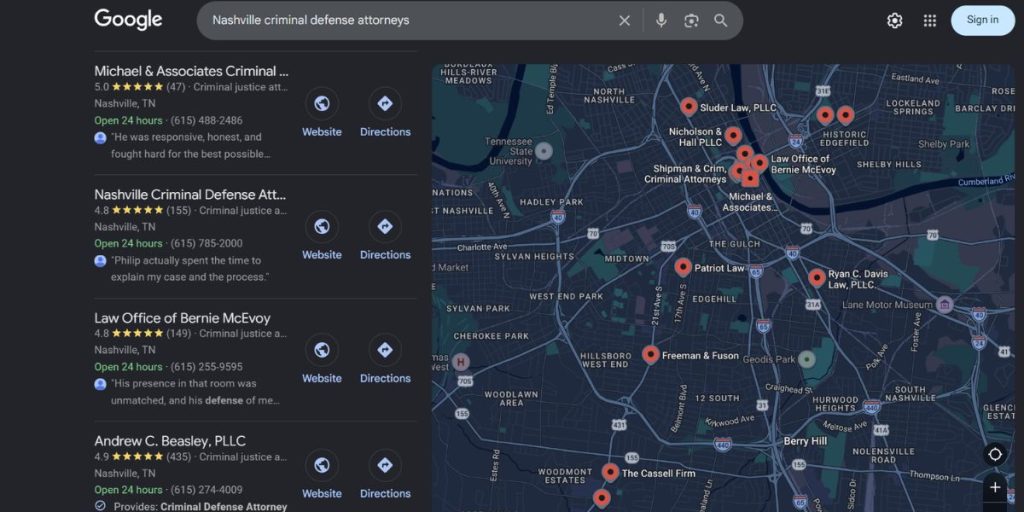Open Website for Law Office of Bernie McEvoy
This screenshot has height=512, width=1024.
point(321,359)
